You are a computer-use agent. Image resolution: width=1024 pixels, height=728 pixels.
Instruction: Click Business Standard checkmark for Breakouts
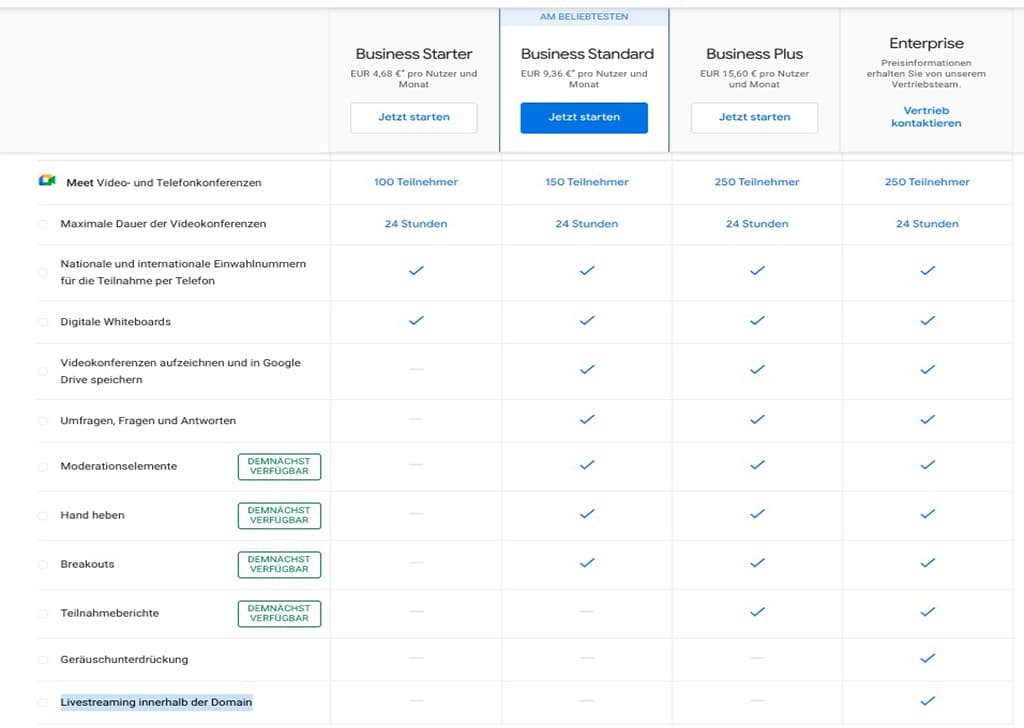(x=587, y=563)
